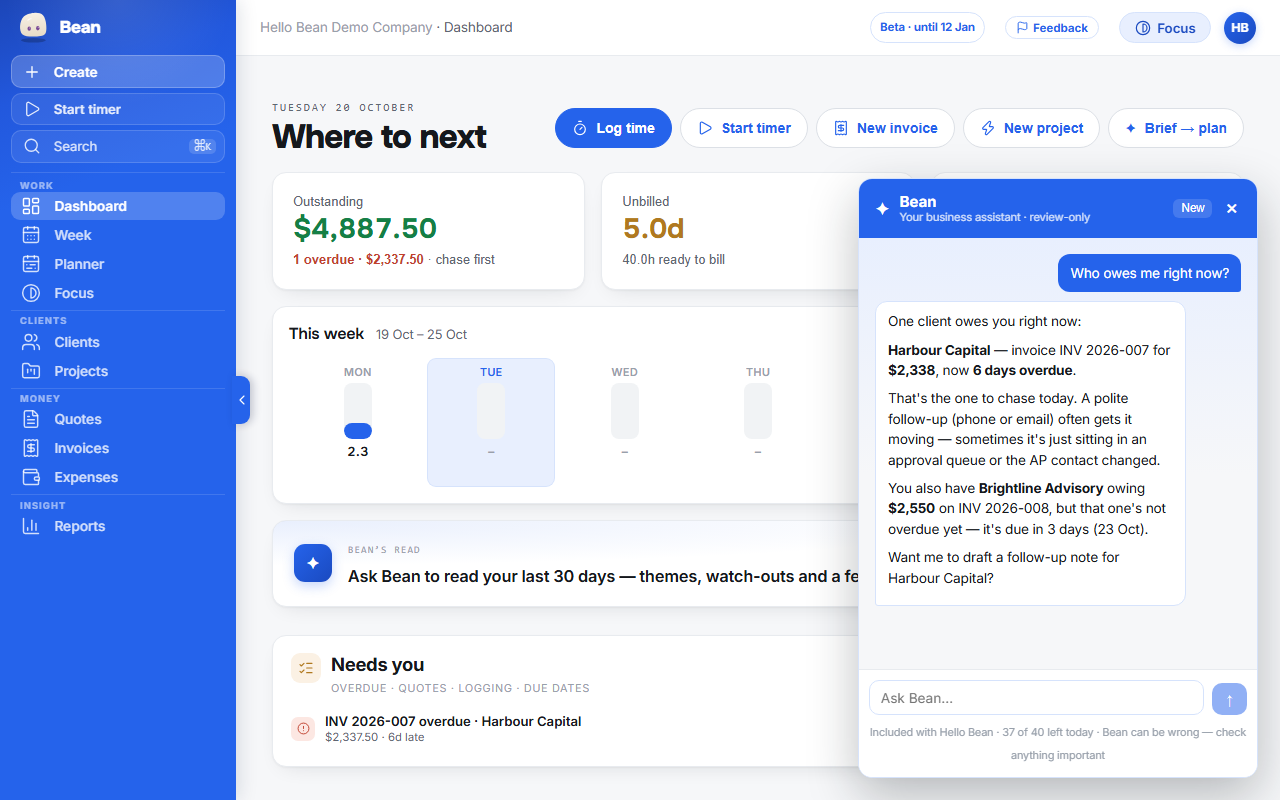Click New invoice button
The height and width of the screenshot is (800, 1280).
point(885,128)
